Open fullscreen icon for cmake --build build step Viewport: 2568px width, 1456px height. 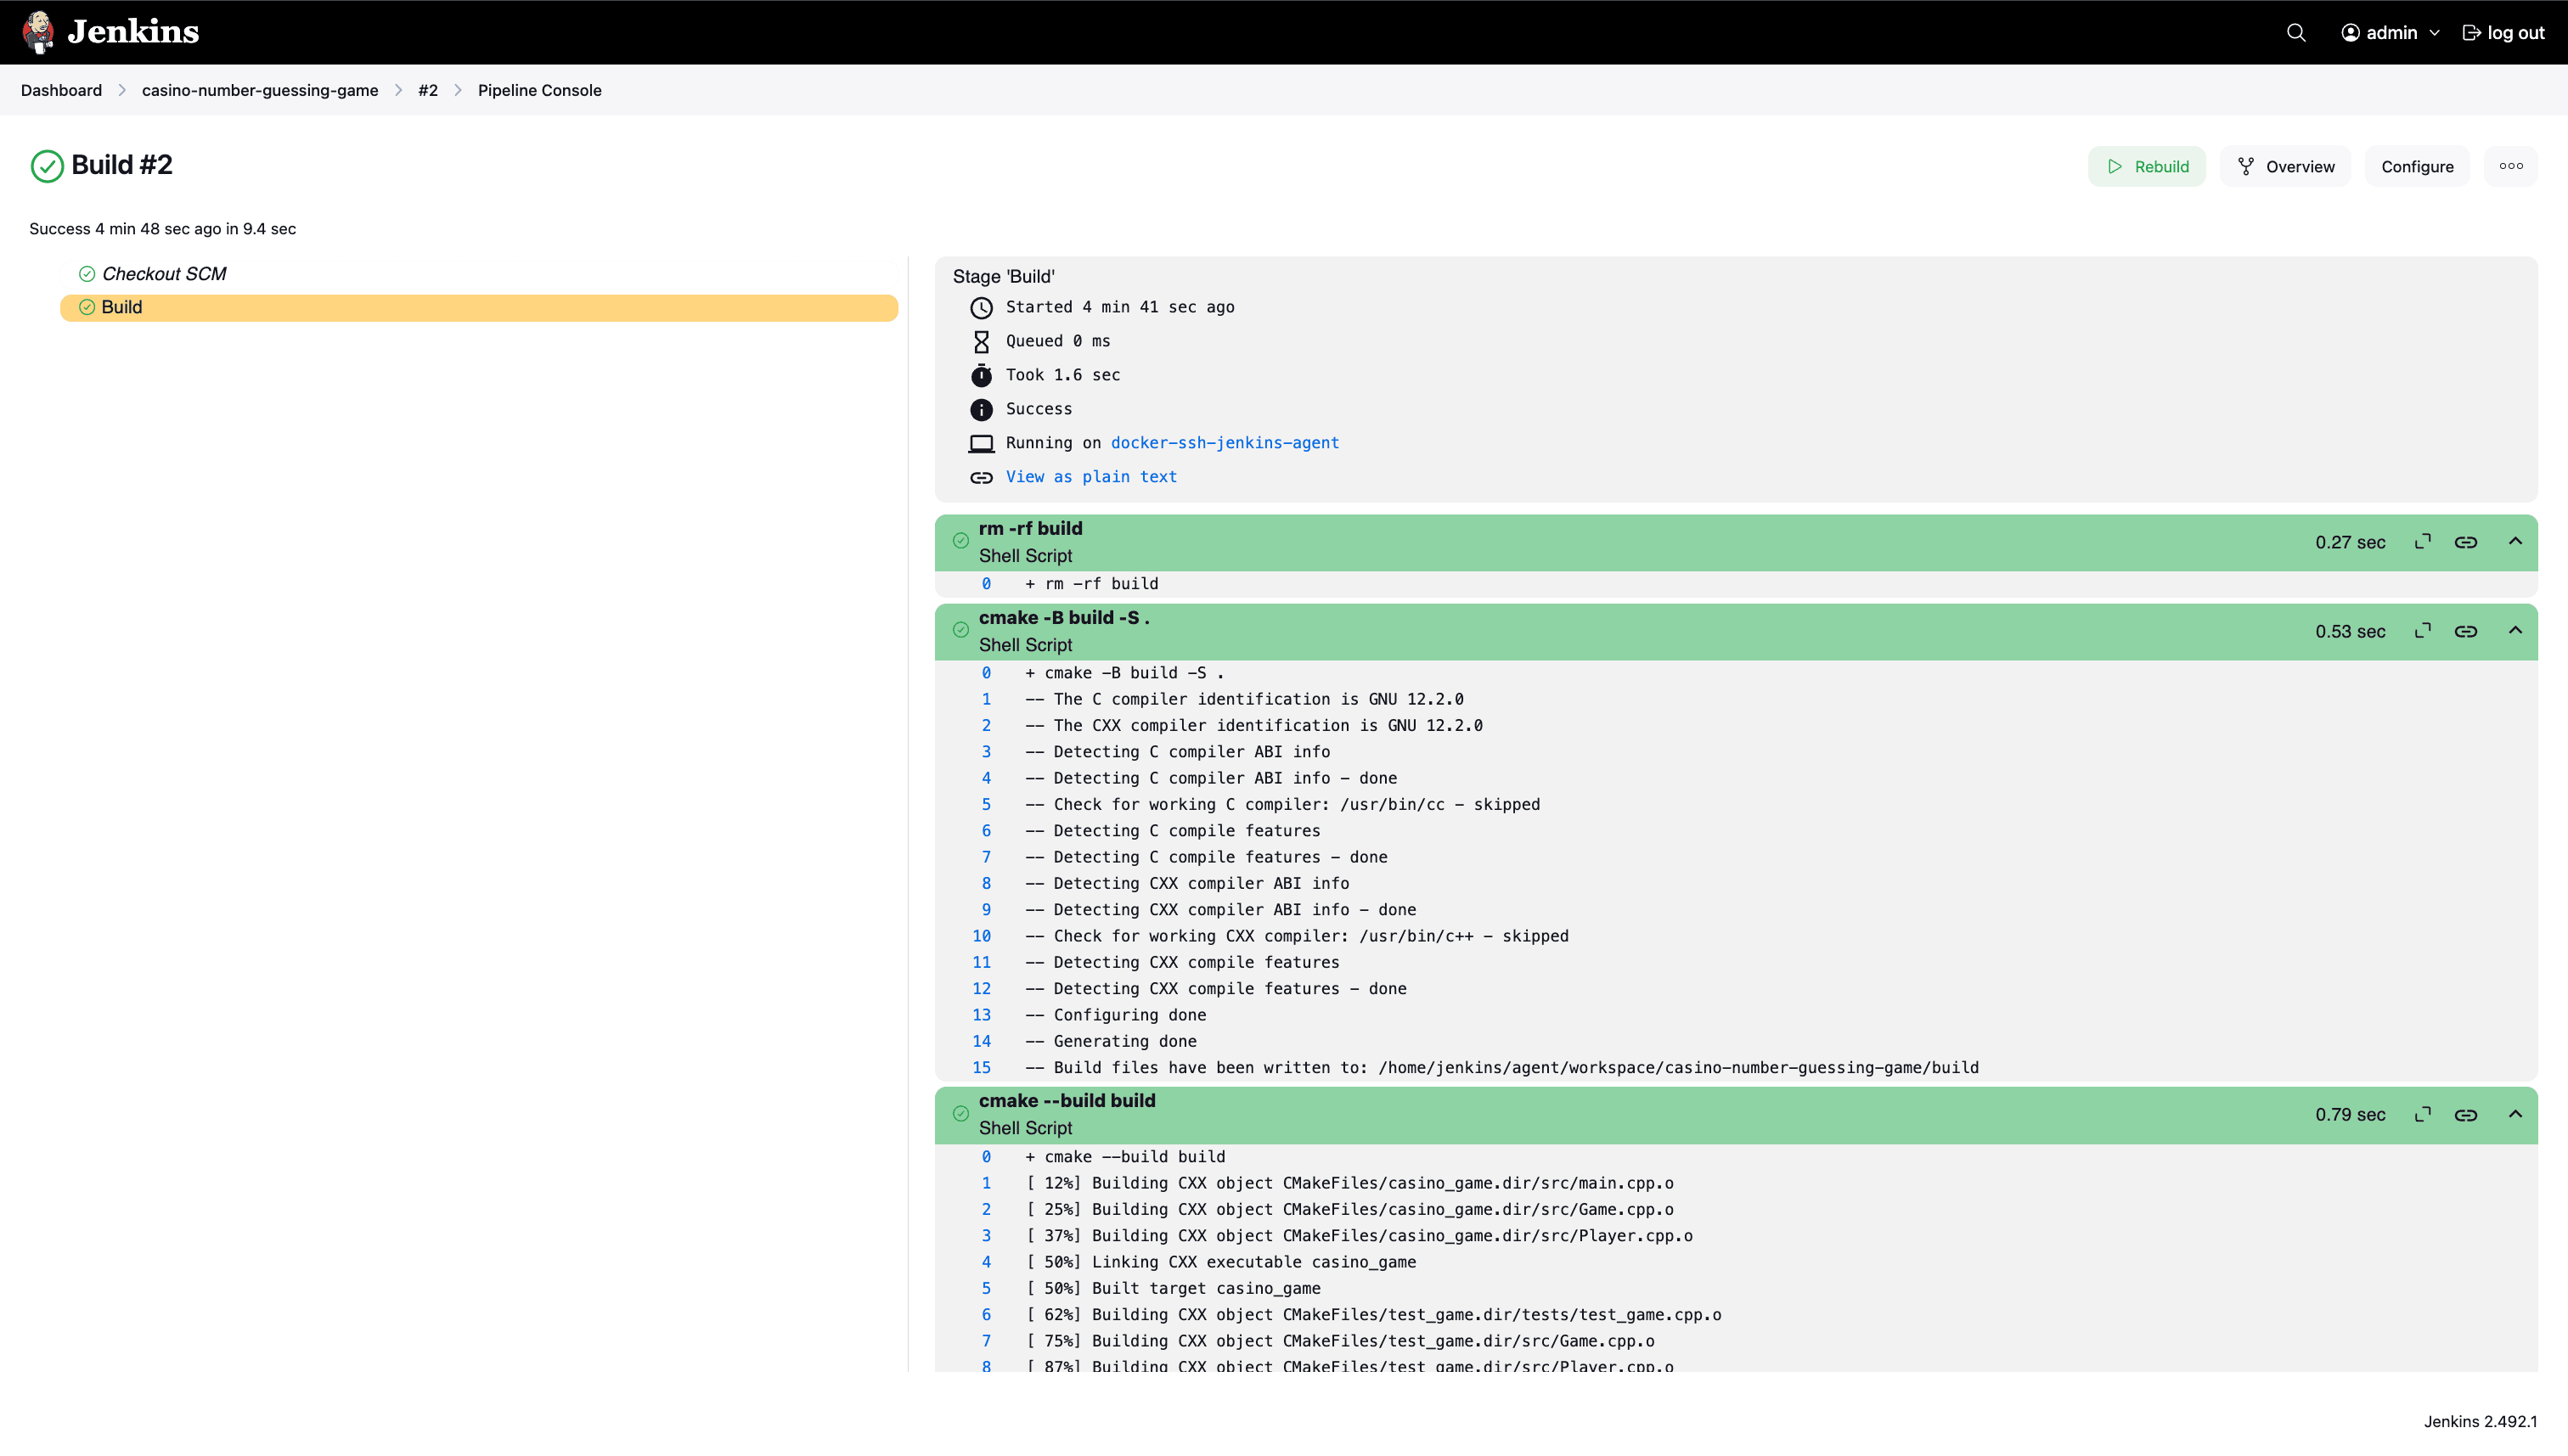[2422, 1115]
